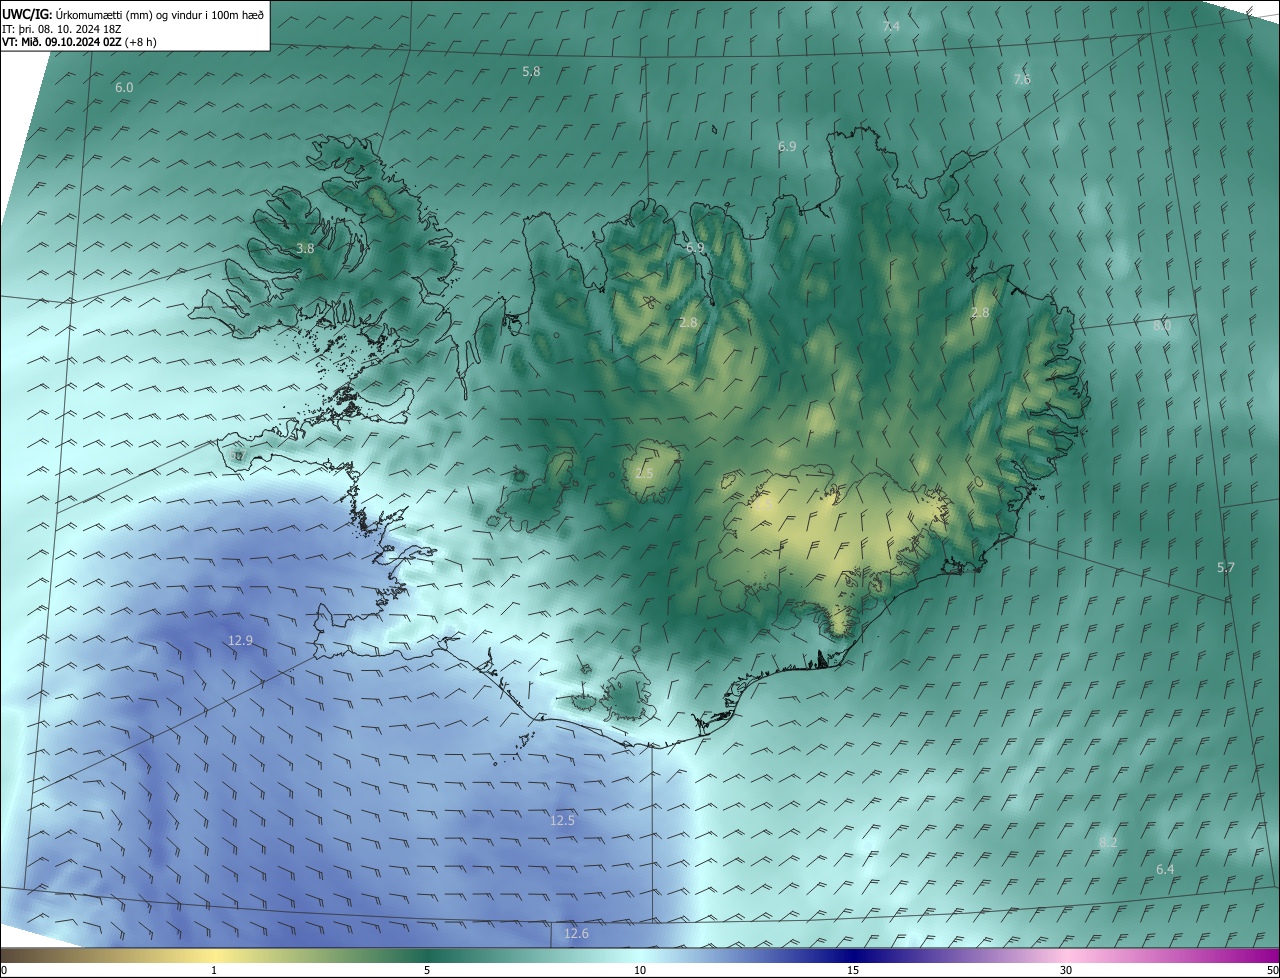Click the "UWC/IG: Úrkomumætti (mm) og vindur" title line
1280x978 pixels.
click(x=133, y=13)
